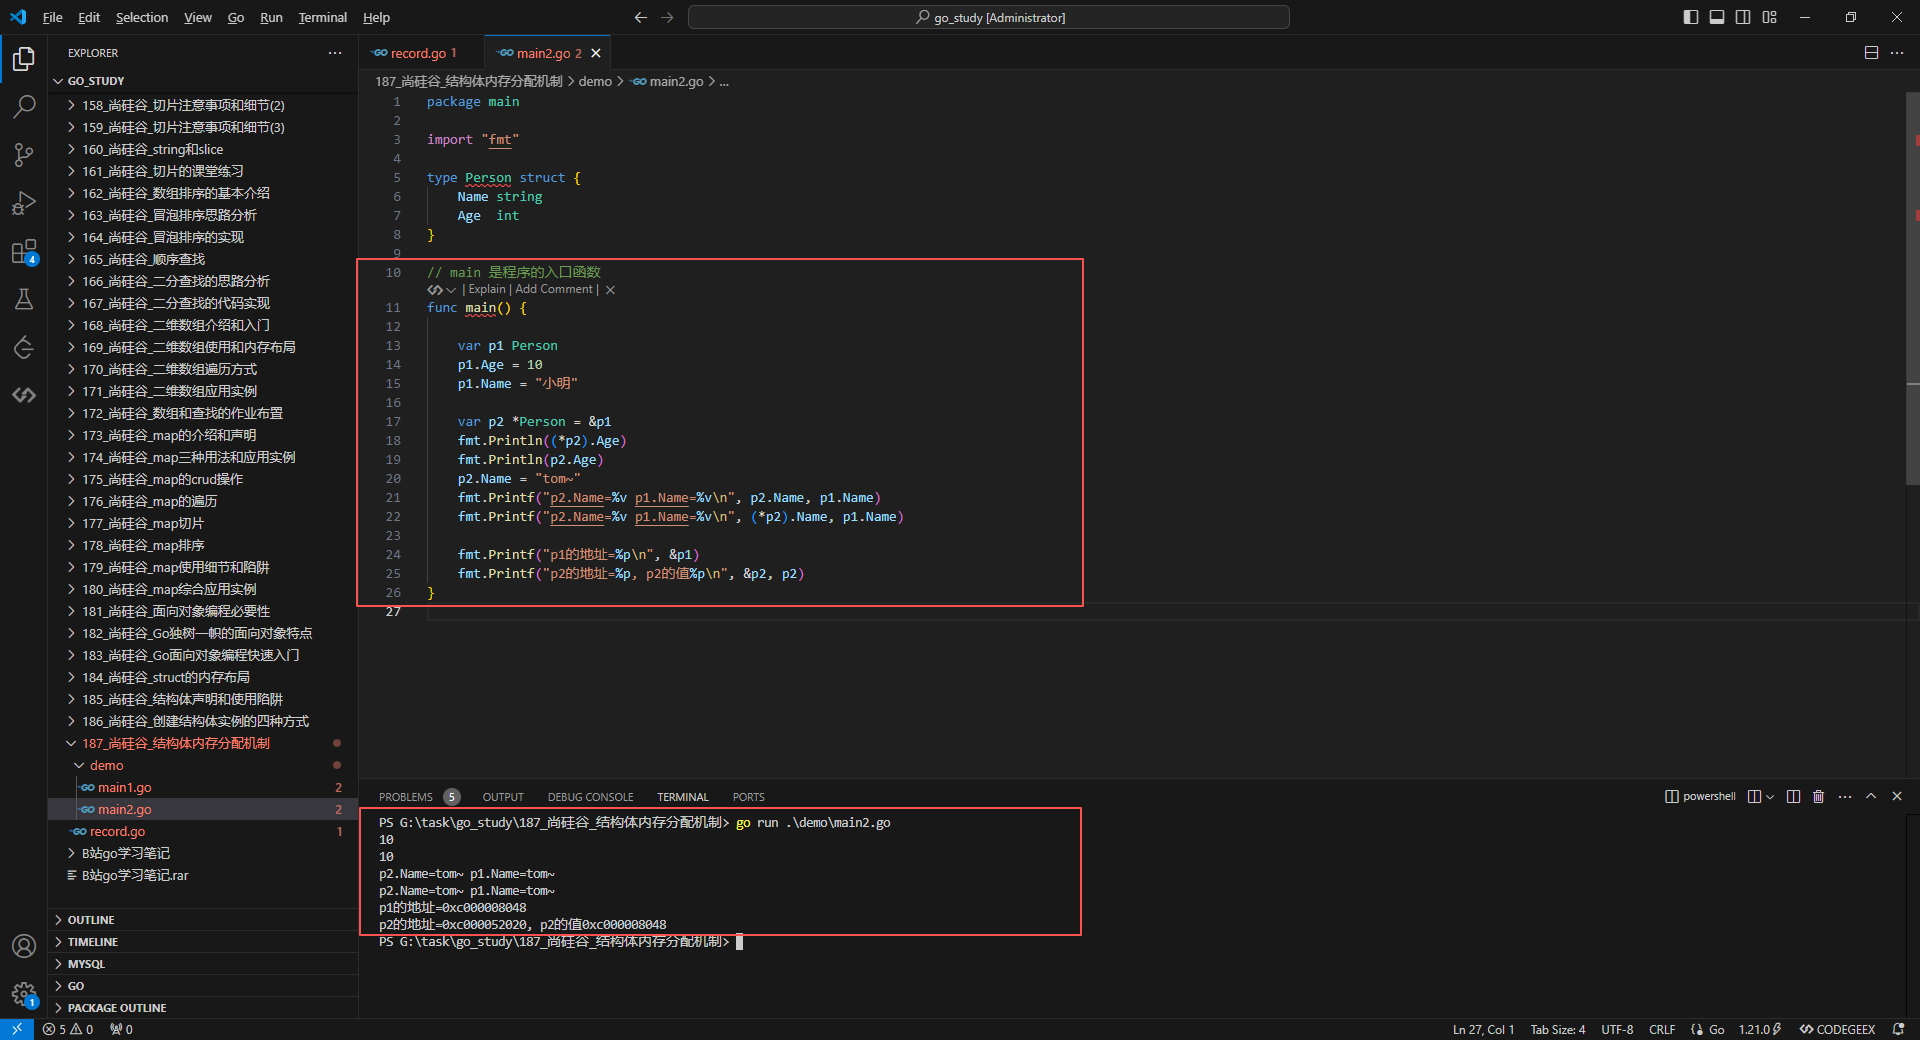Toggle the Primary Side Bar layout button

point(1691,17)
